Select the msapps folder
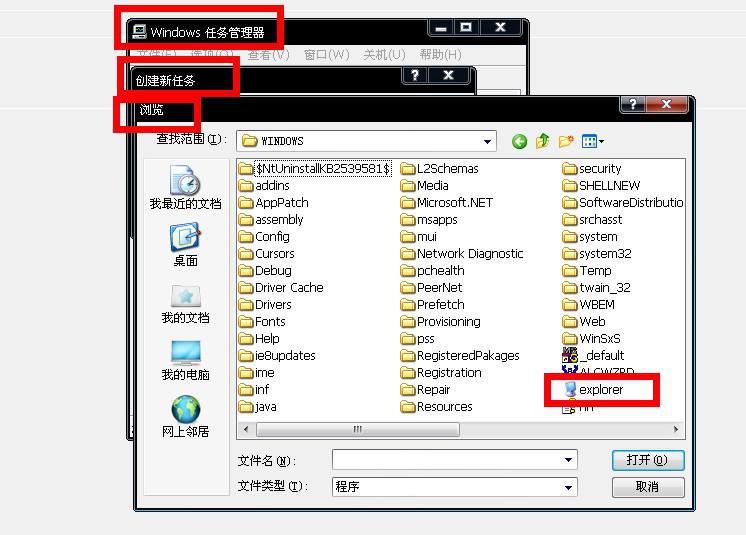Image resolution: width=746 pixels, height=535 pixels. [x=429, y=220]
